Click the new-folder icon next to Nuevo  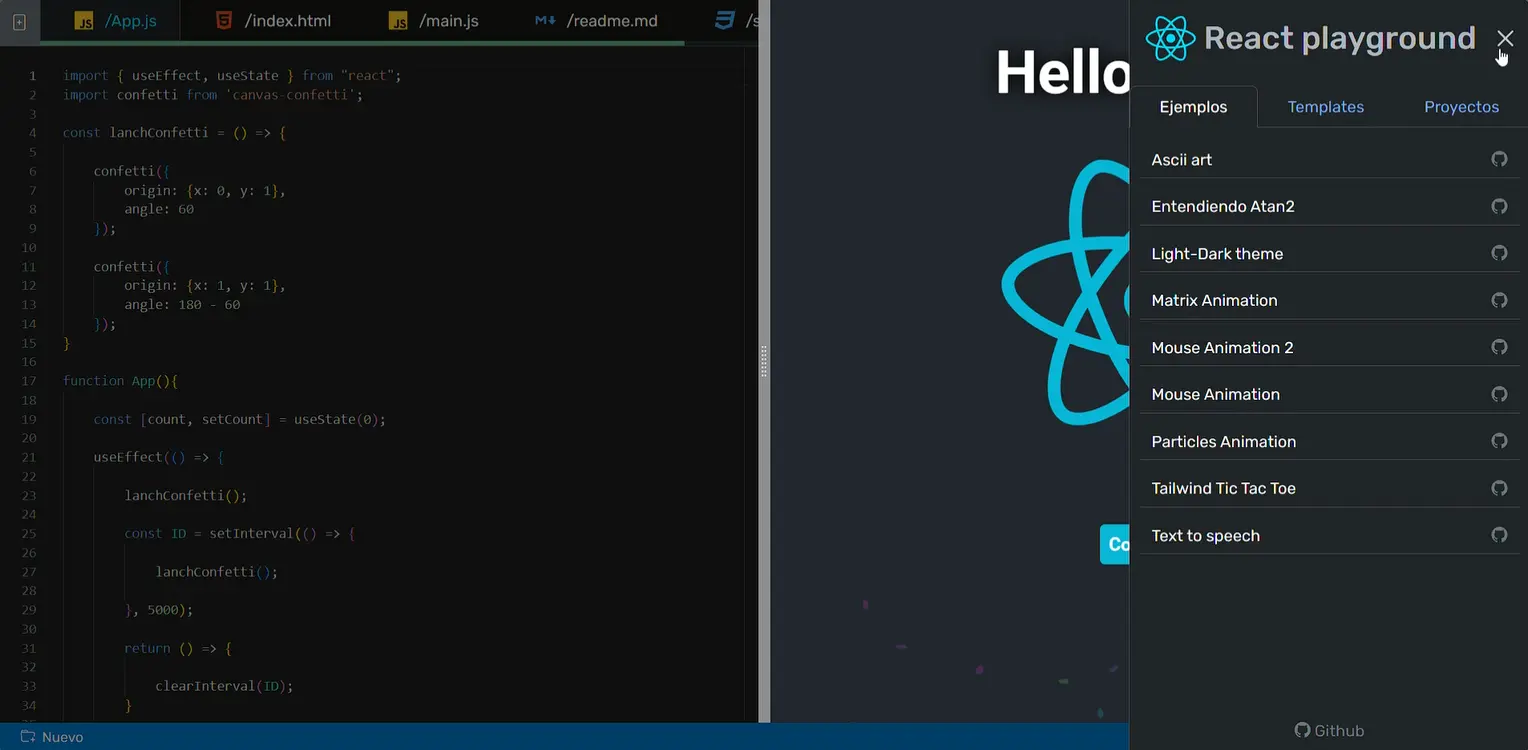click(25, 737)
